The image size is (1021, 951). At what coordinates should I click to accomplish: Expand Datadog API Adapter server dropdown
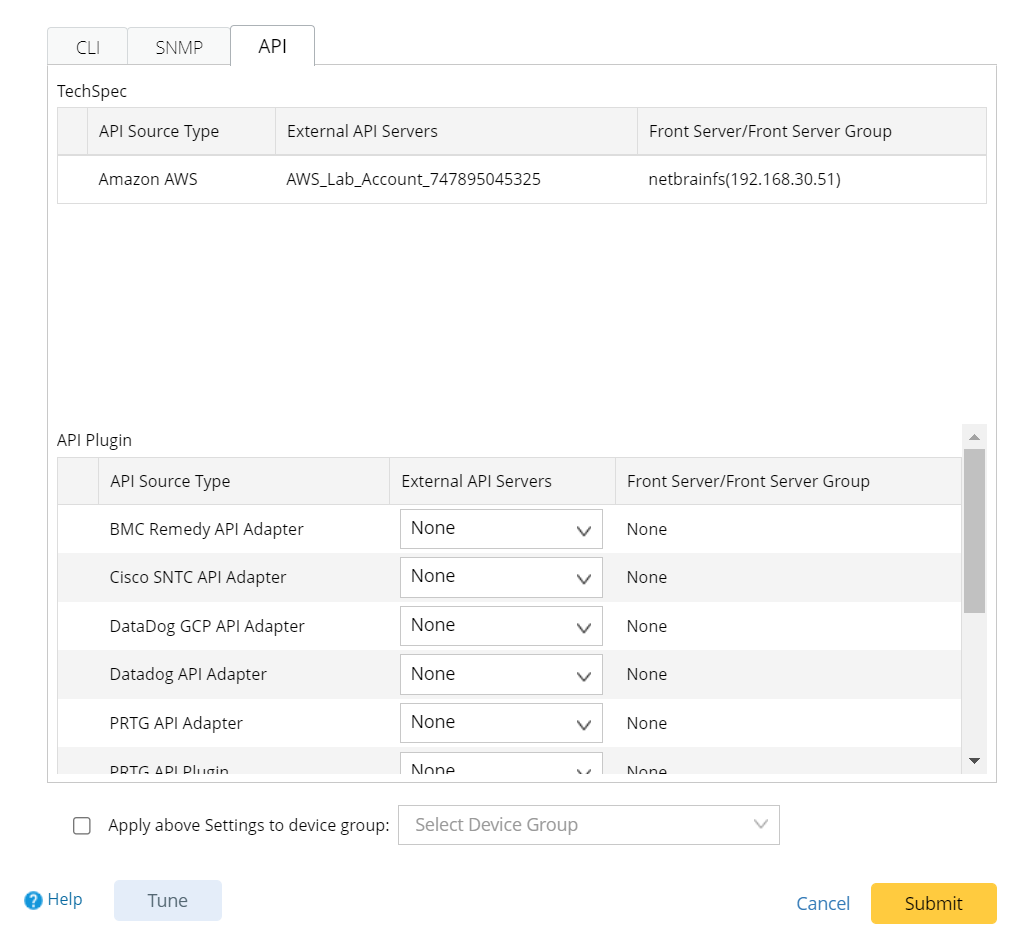point(501,674)
